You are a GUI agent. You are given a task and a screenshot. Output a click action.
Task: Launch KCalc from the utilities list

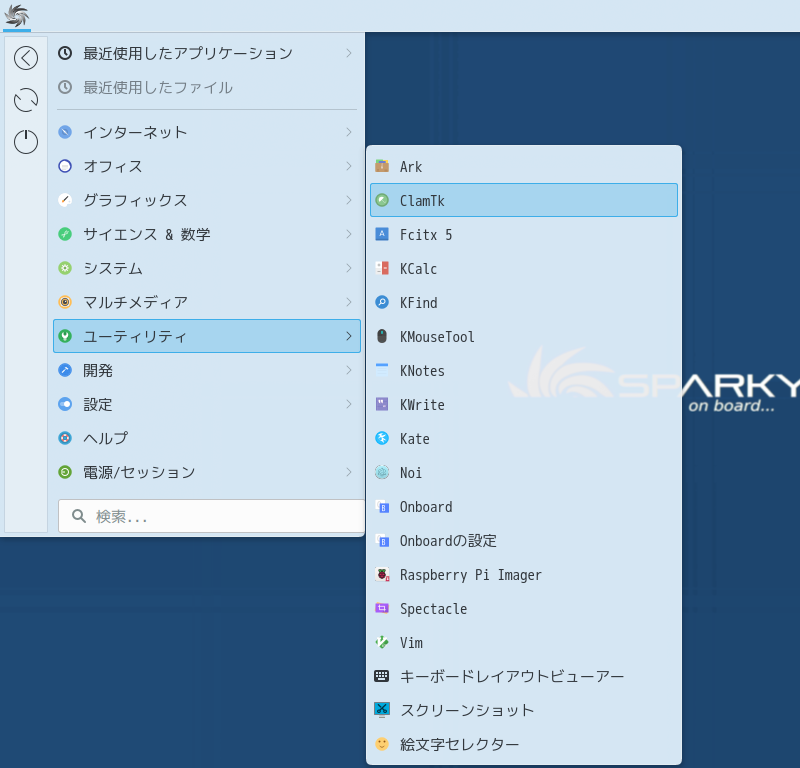click(x=524, y=268)
